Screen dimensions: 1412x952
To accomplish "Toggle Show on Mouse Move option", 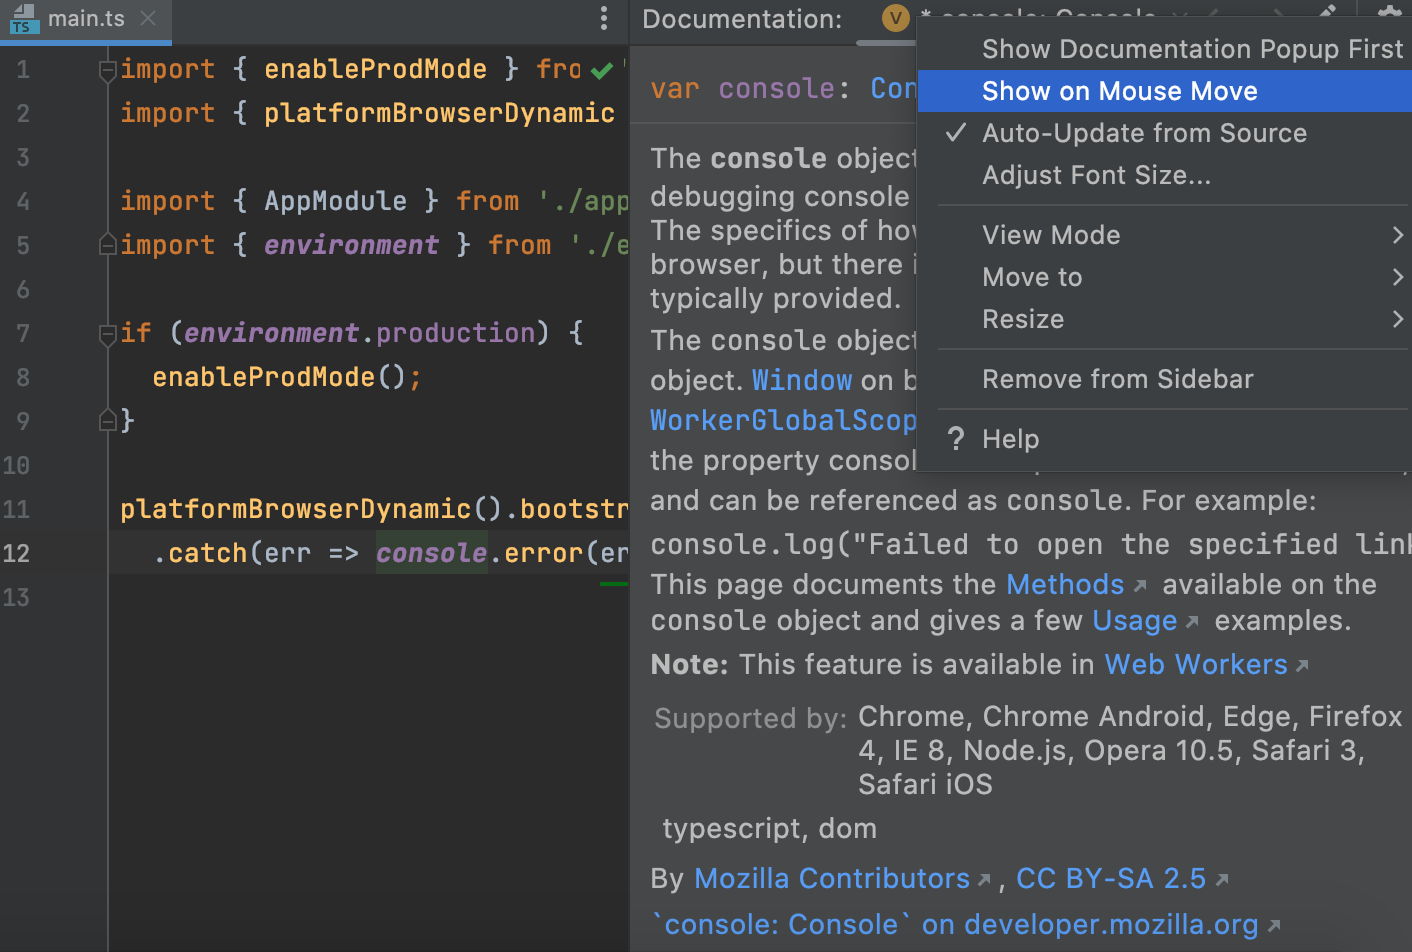I will coord(1164,91).
